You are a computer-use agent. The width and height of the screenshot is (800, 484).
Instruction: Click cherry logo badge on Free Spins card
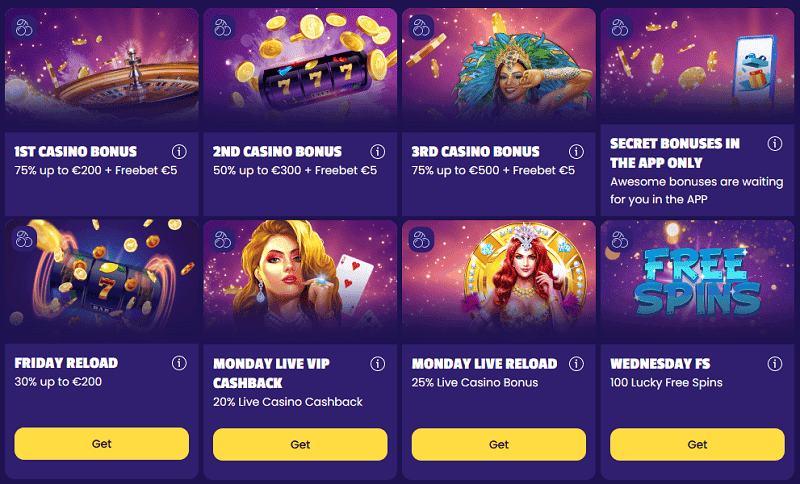point(619,239)
